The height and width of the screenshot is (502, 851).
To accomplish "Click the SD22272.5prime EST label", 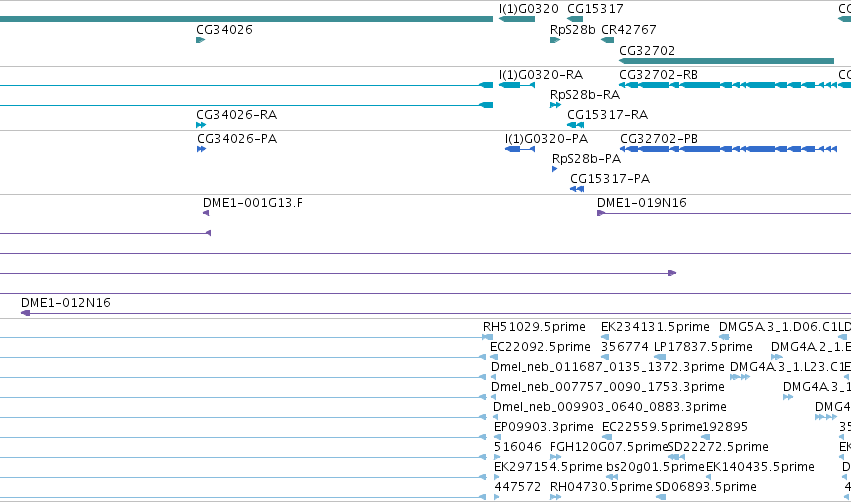I will click(x=718, y=447).
